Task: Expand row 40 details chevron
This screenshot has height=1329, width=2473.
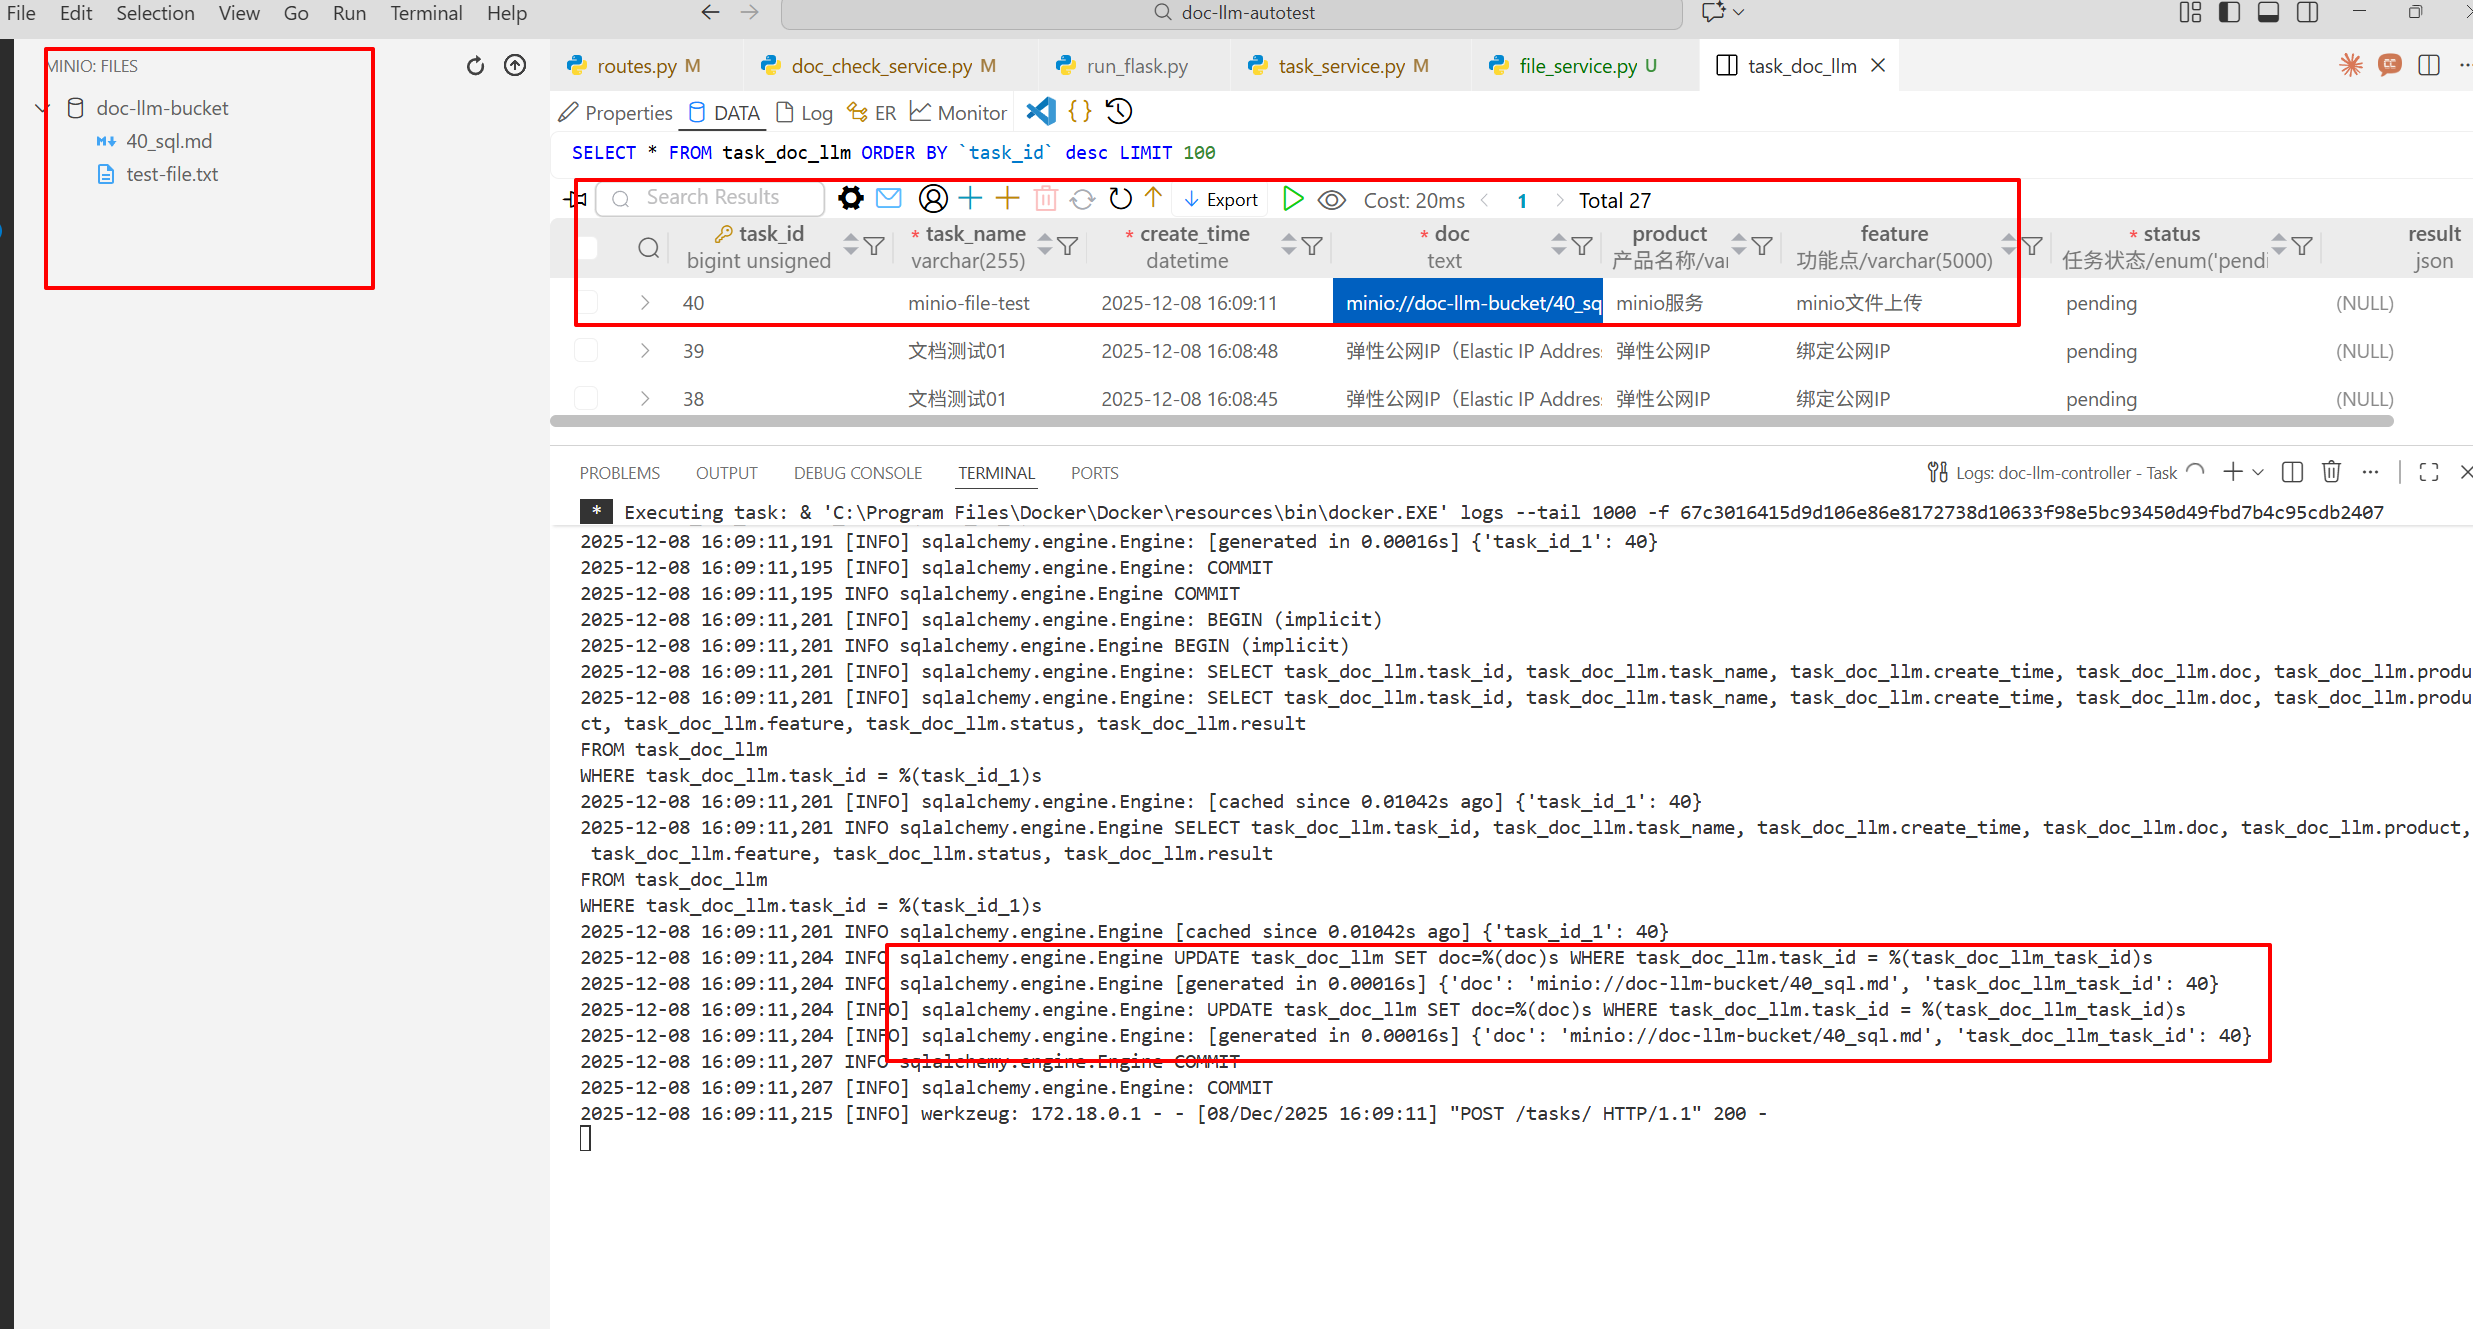Action: coord(645,303)
